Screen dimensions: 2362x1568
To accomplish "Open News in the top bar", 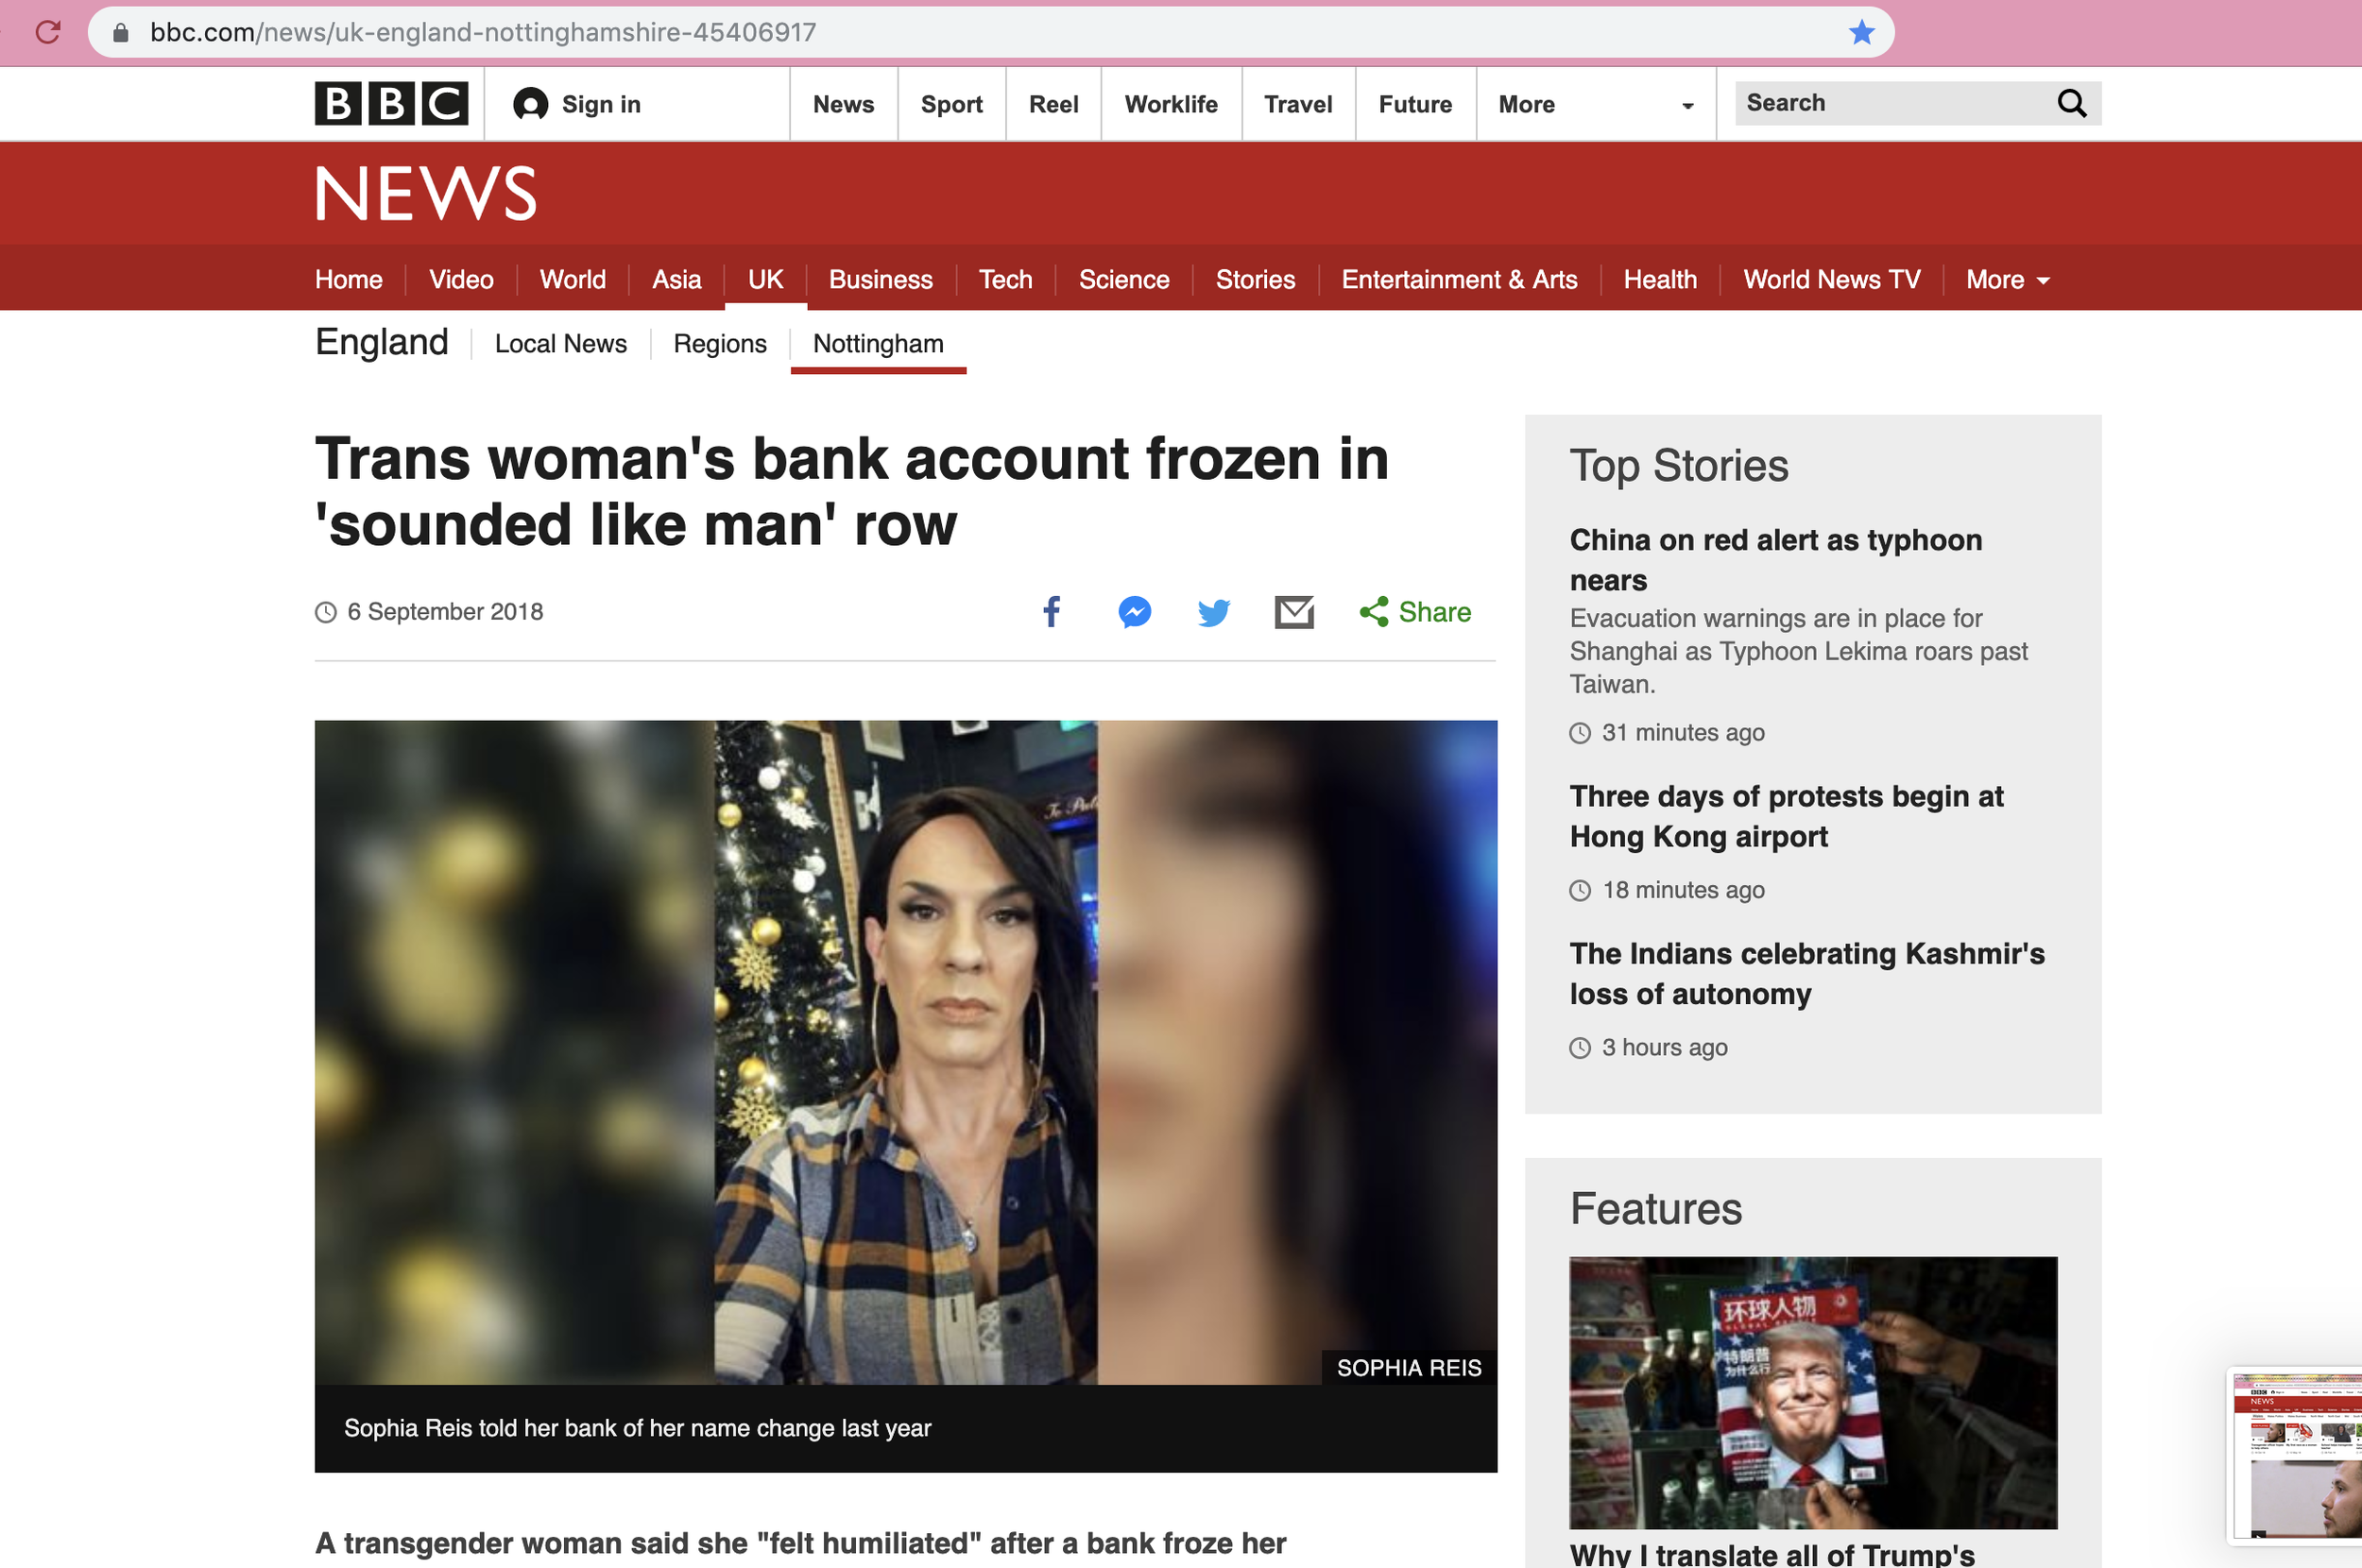I will click(843, 104).
